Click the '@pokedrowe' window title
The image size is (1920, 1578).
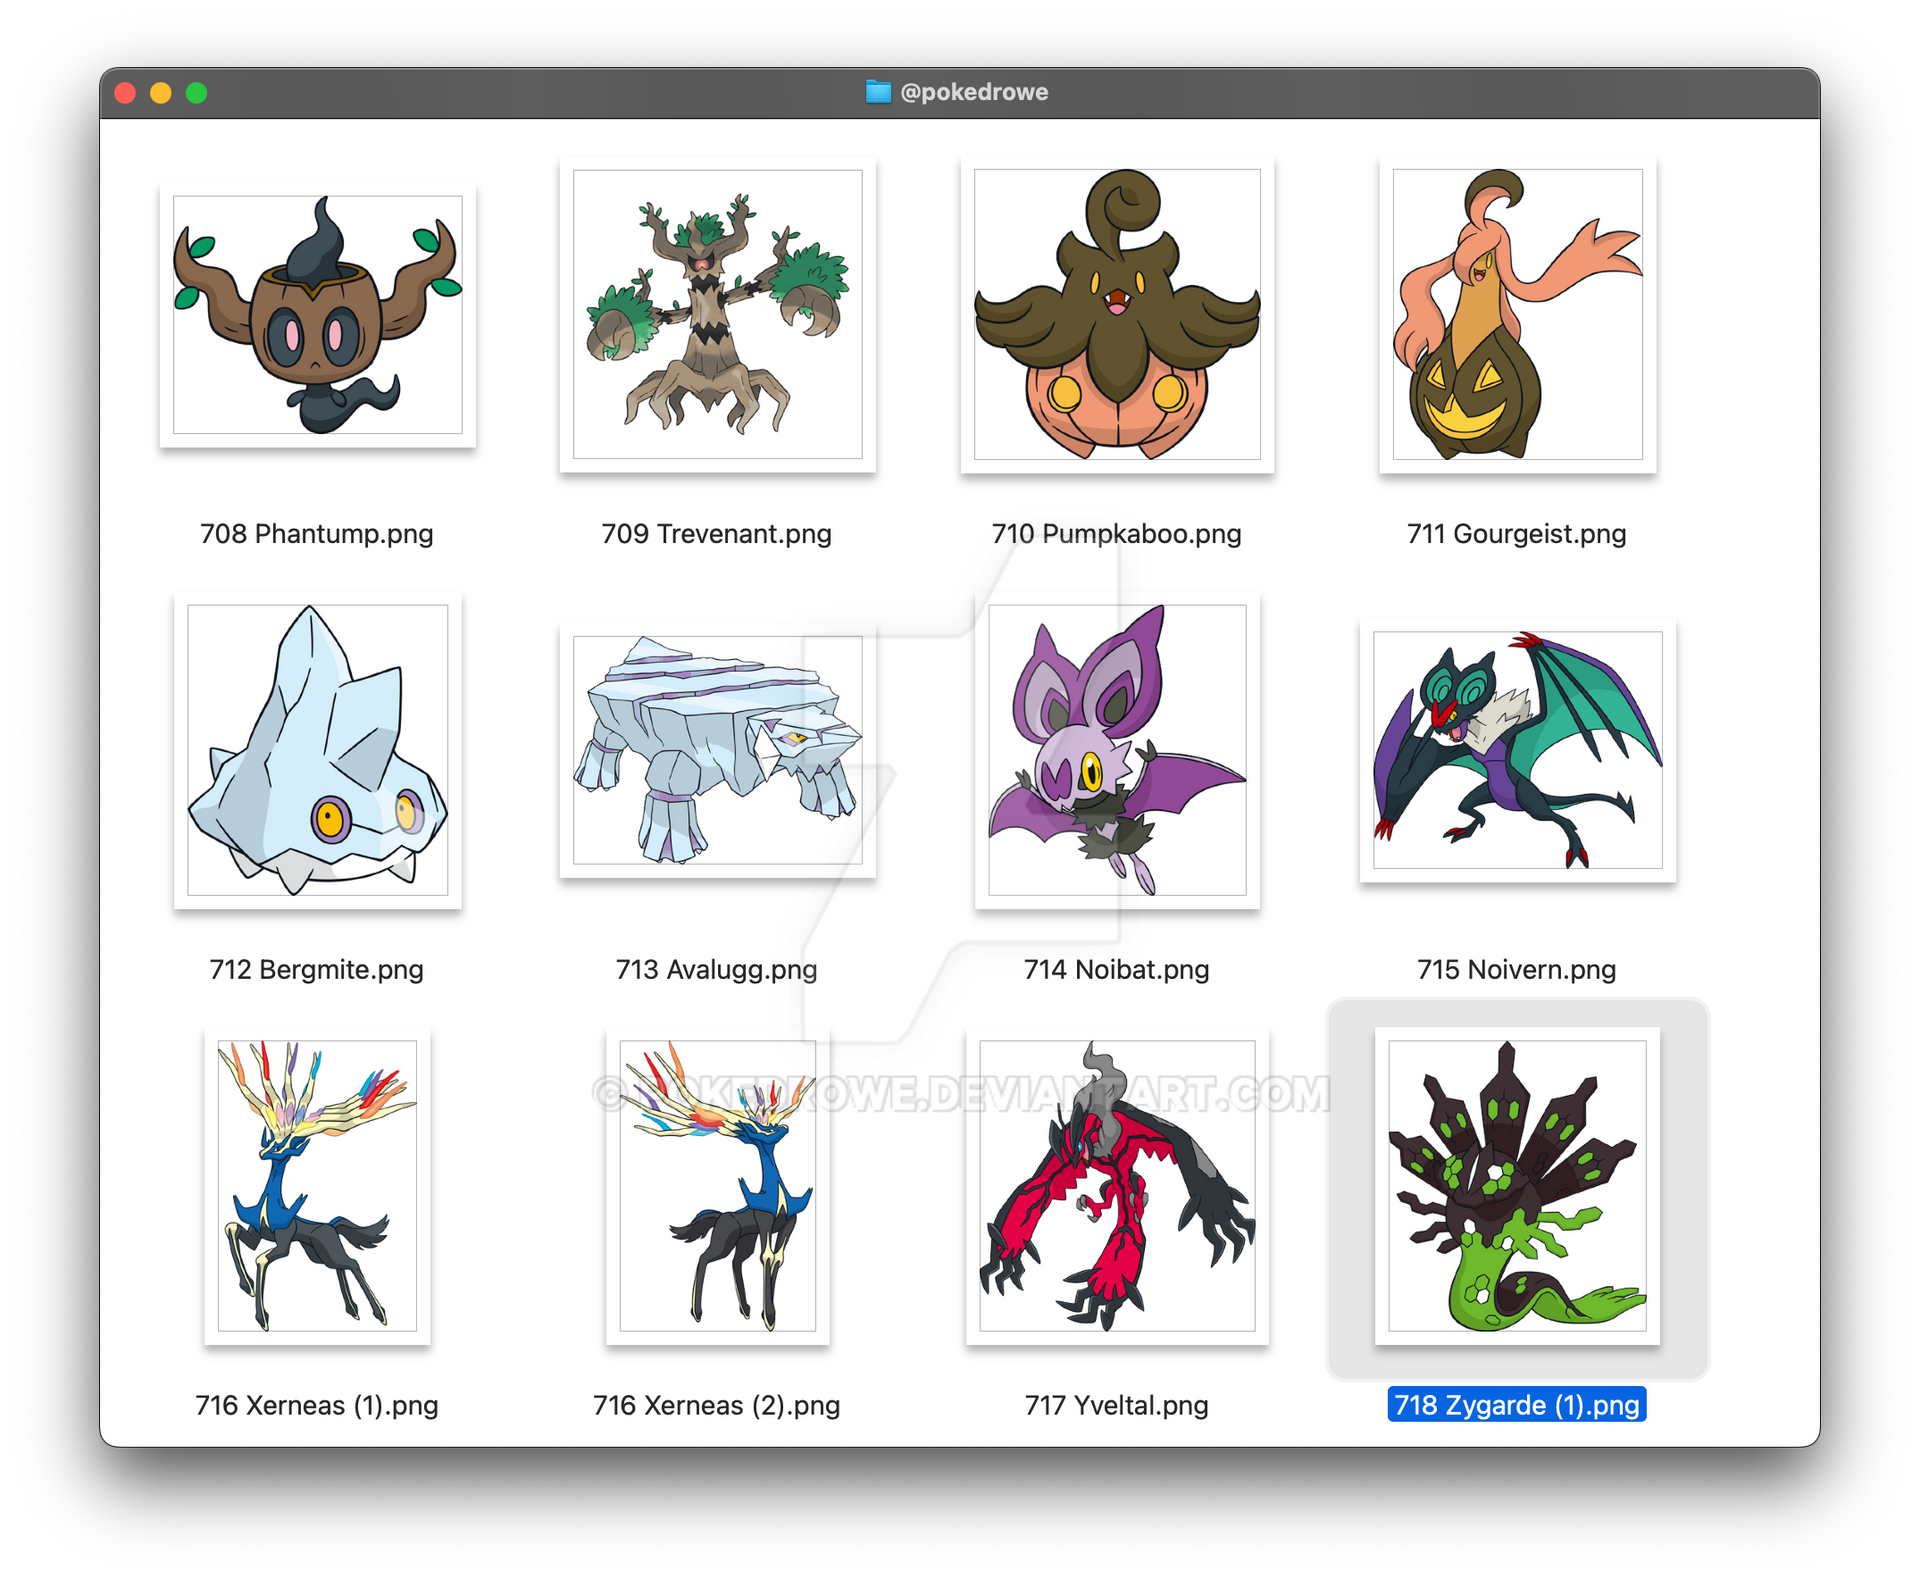point(974,92)
